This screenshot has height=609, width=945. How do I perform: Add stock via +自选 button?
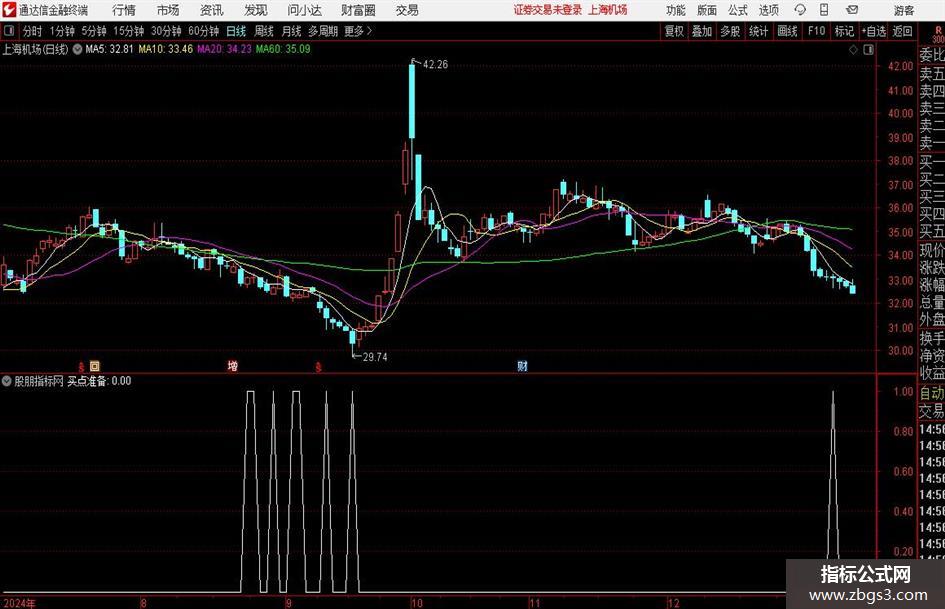coord(874,31)
